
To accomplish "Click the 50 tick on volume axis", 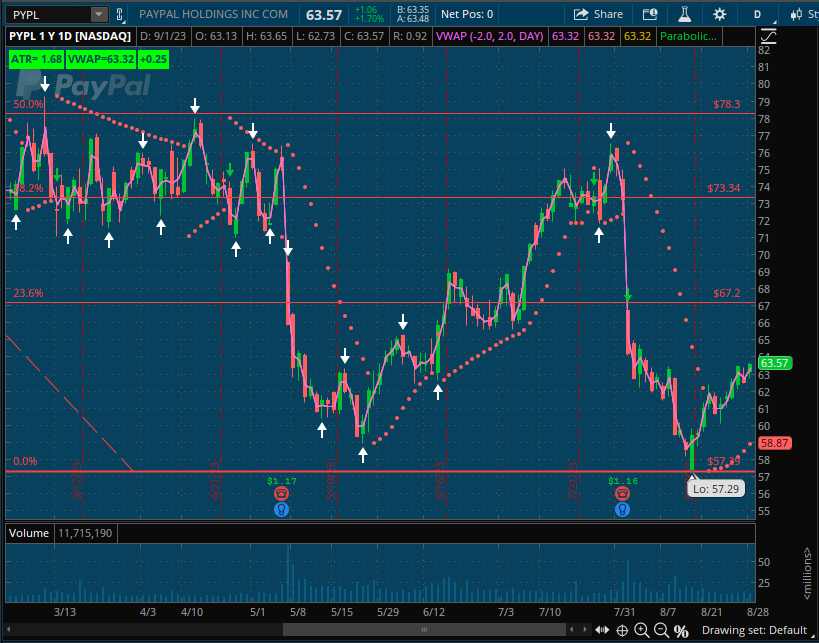I will click(x=764, y=562).
